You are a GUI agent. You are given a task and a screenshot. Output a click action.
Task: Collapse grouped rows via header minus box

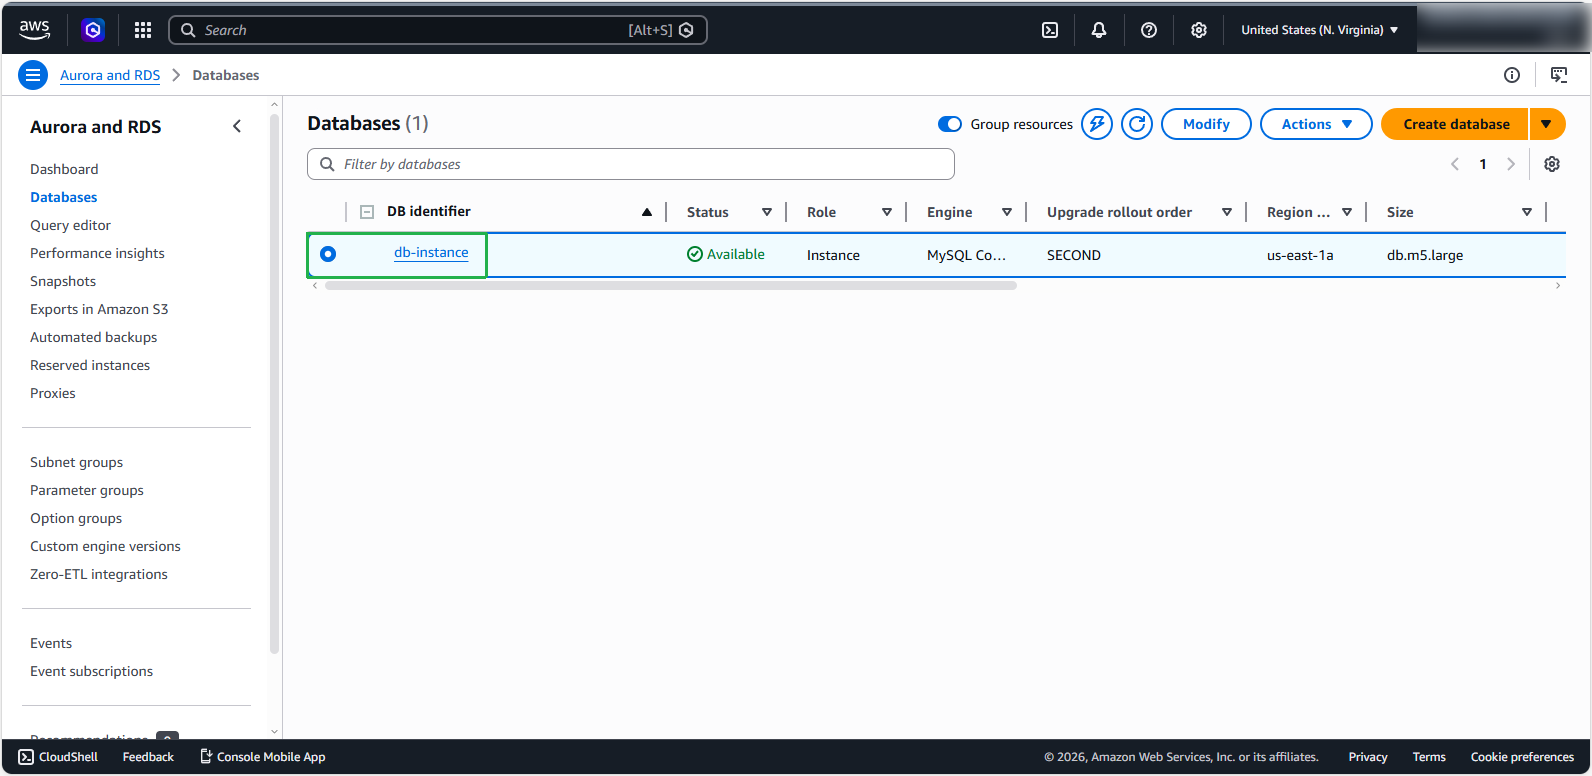[x=367, y=212]
